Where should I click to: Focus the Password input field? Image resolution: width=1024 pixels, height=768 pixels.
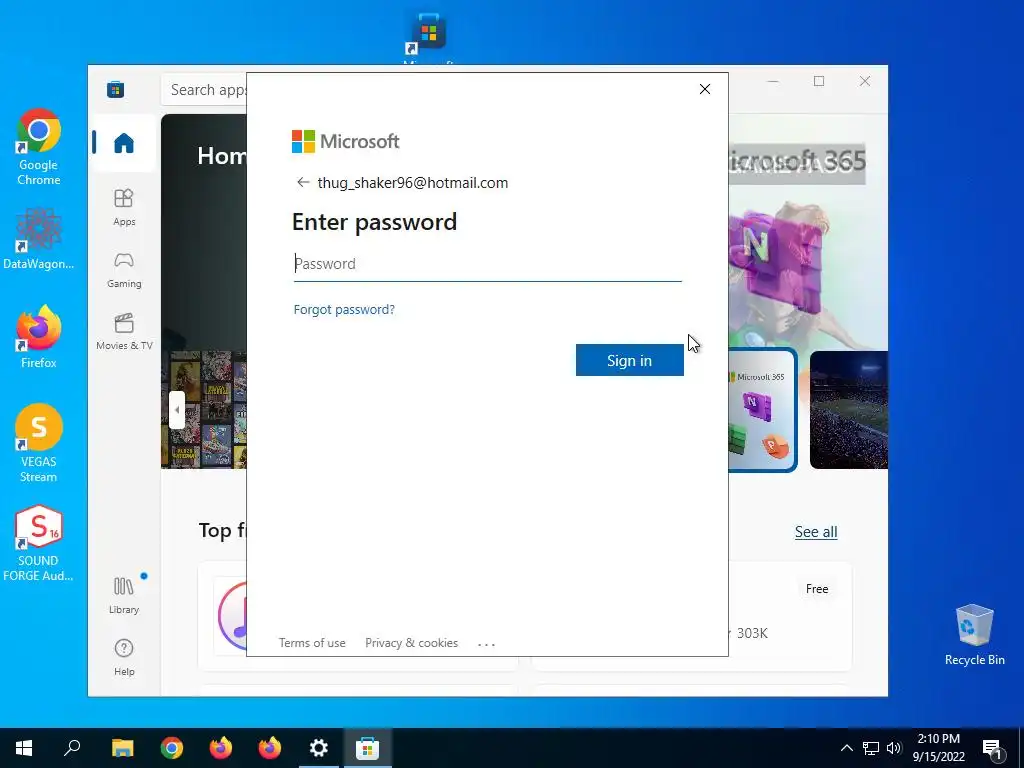coord(488,264)
